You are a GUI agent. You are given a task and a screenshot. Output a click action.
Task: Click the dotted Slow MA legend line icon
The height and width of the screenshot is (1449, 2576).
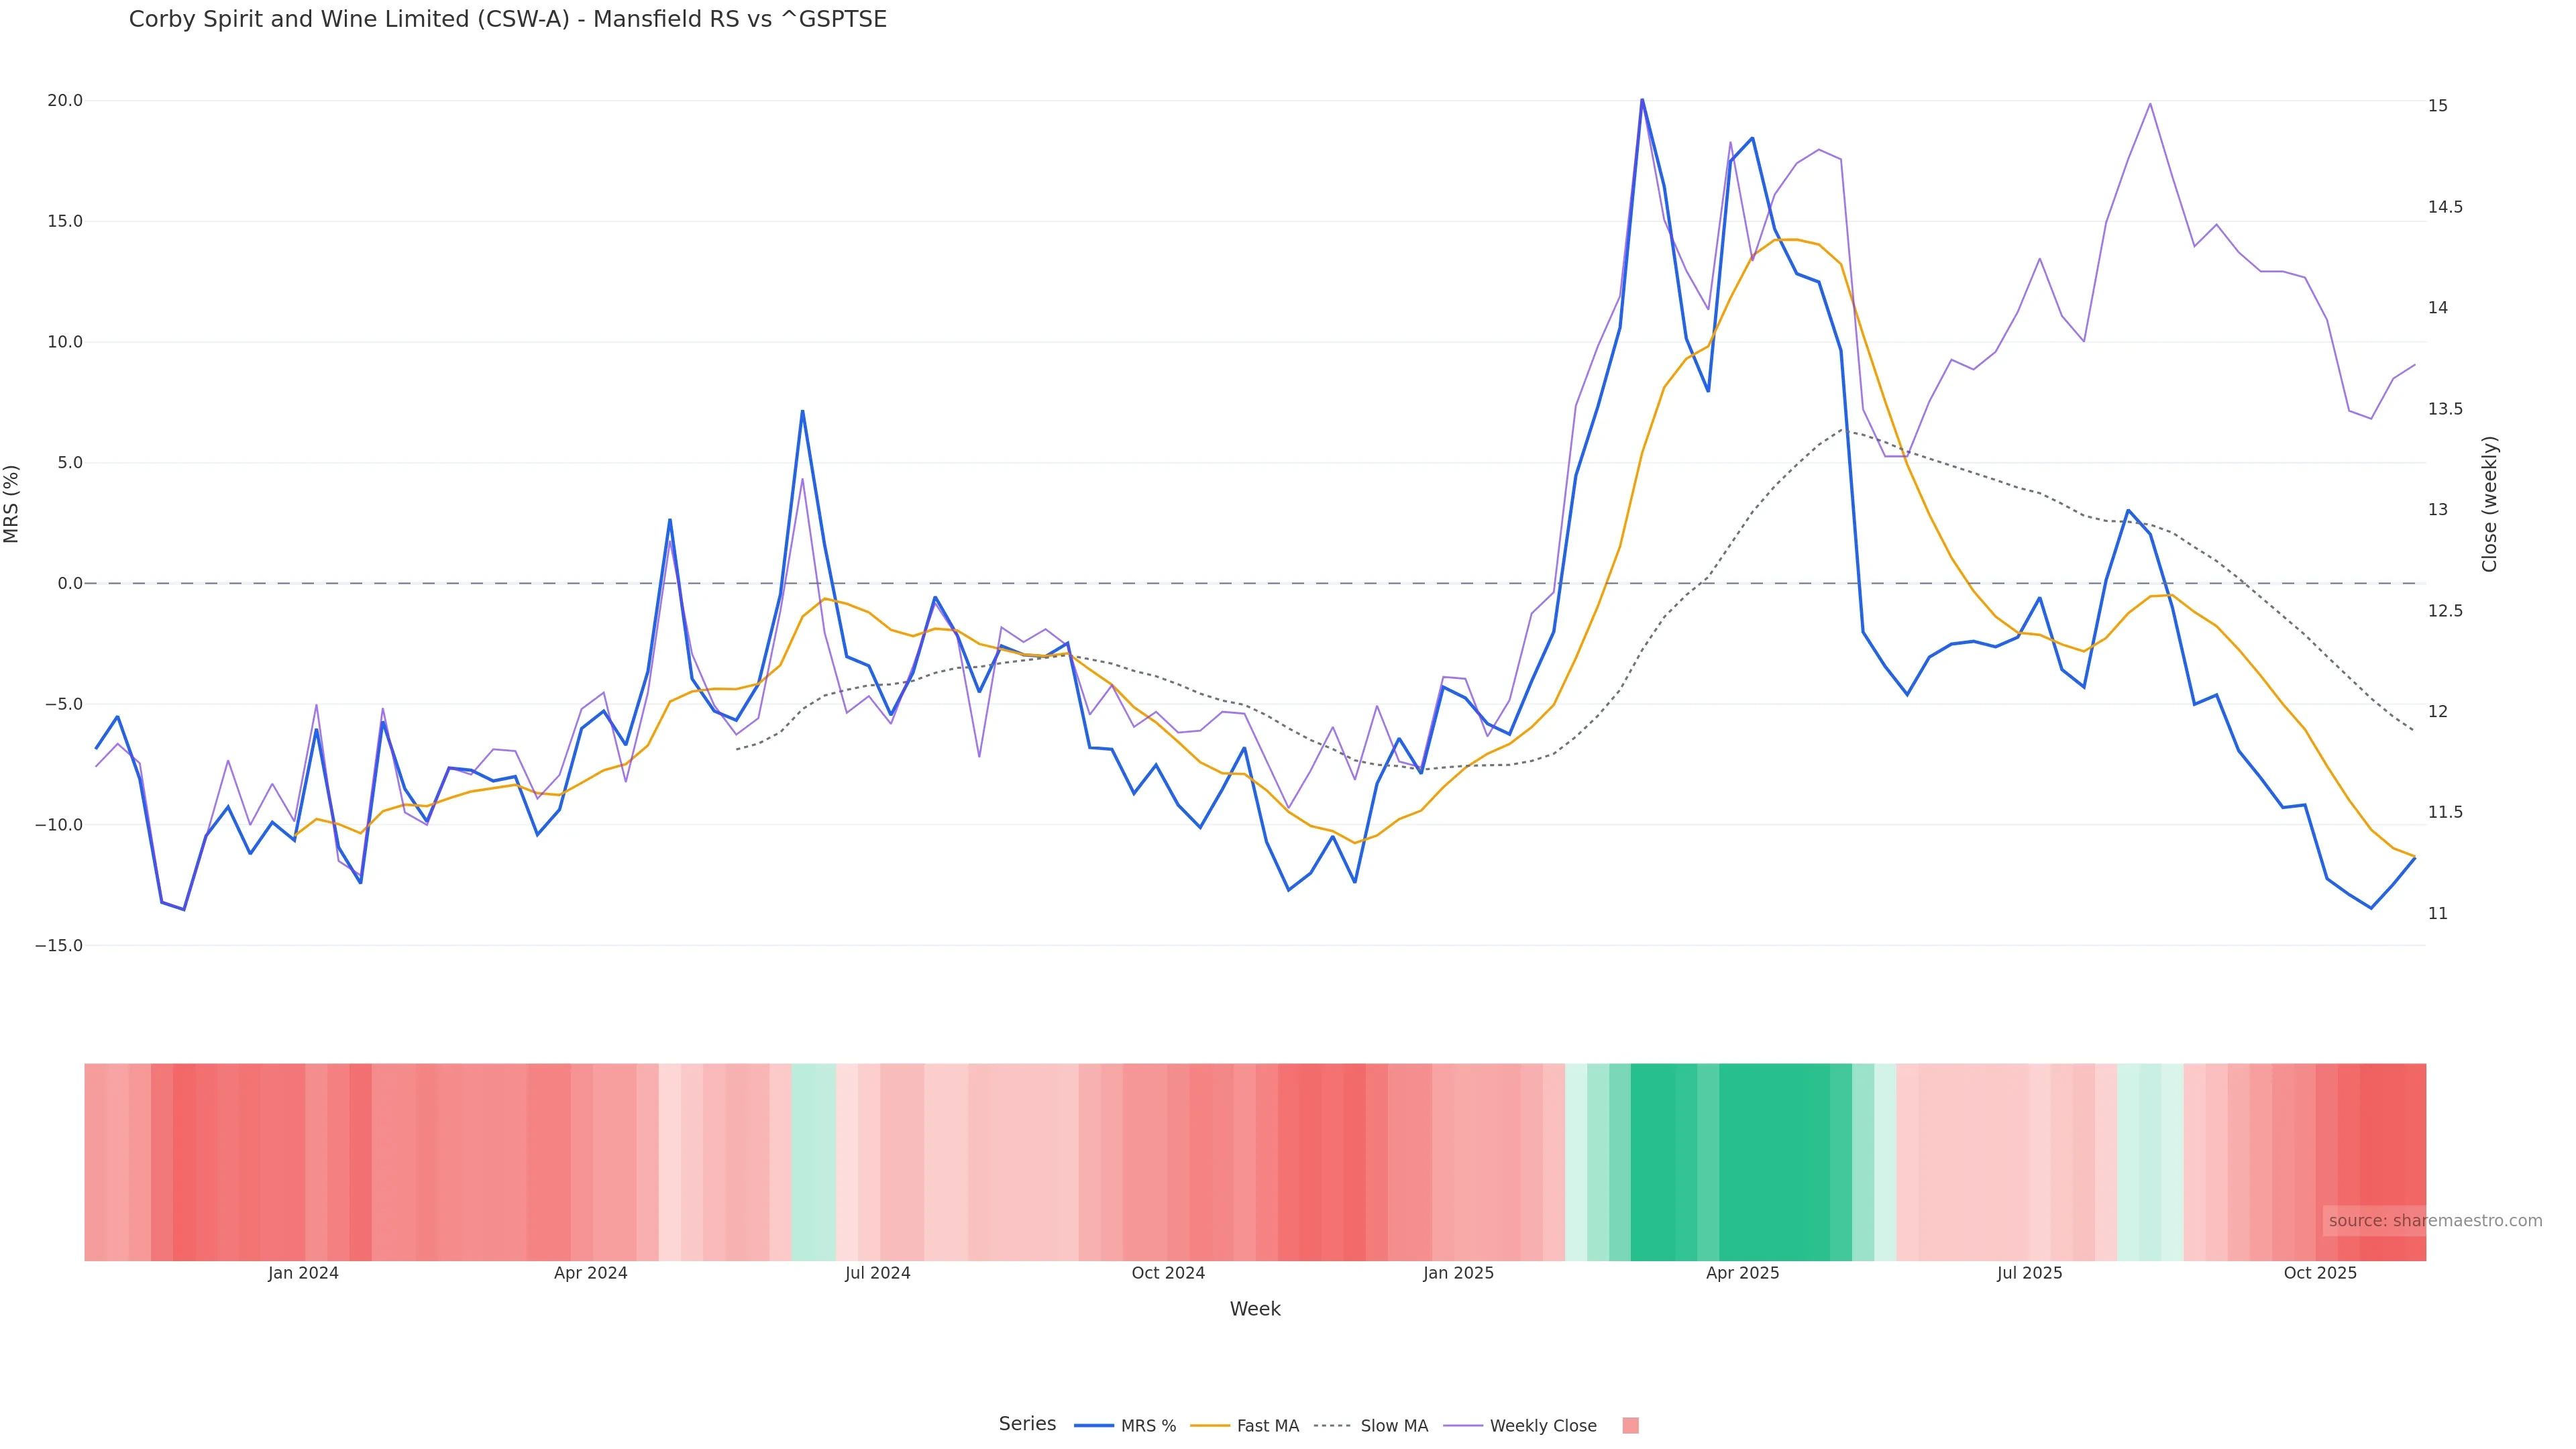(1332, 1426)
